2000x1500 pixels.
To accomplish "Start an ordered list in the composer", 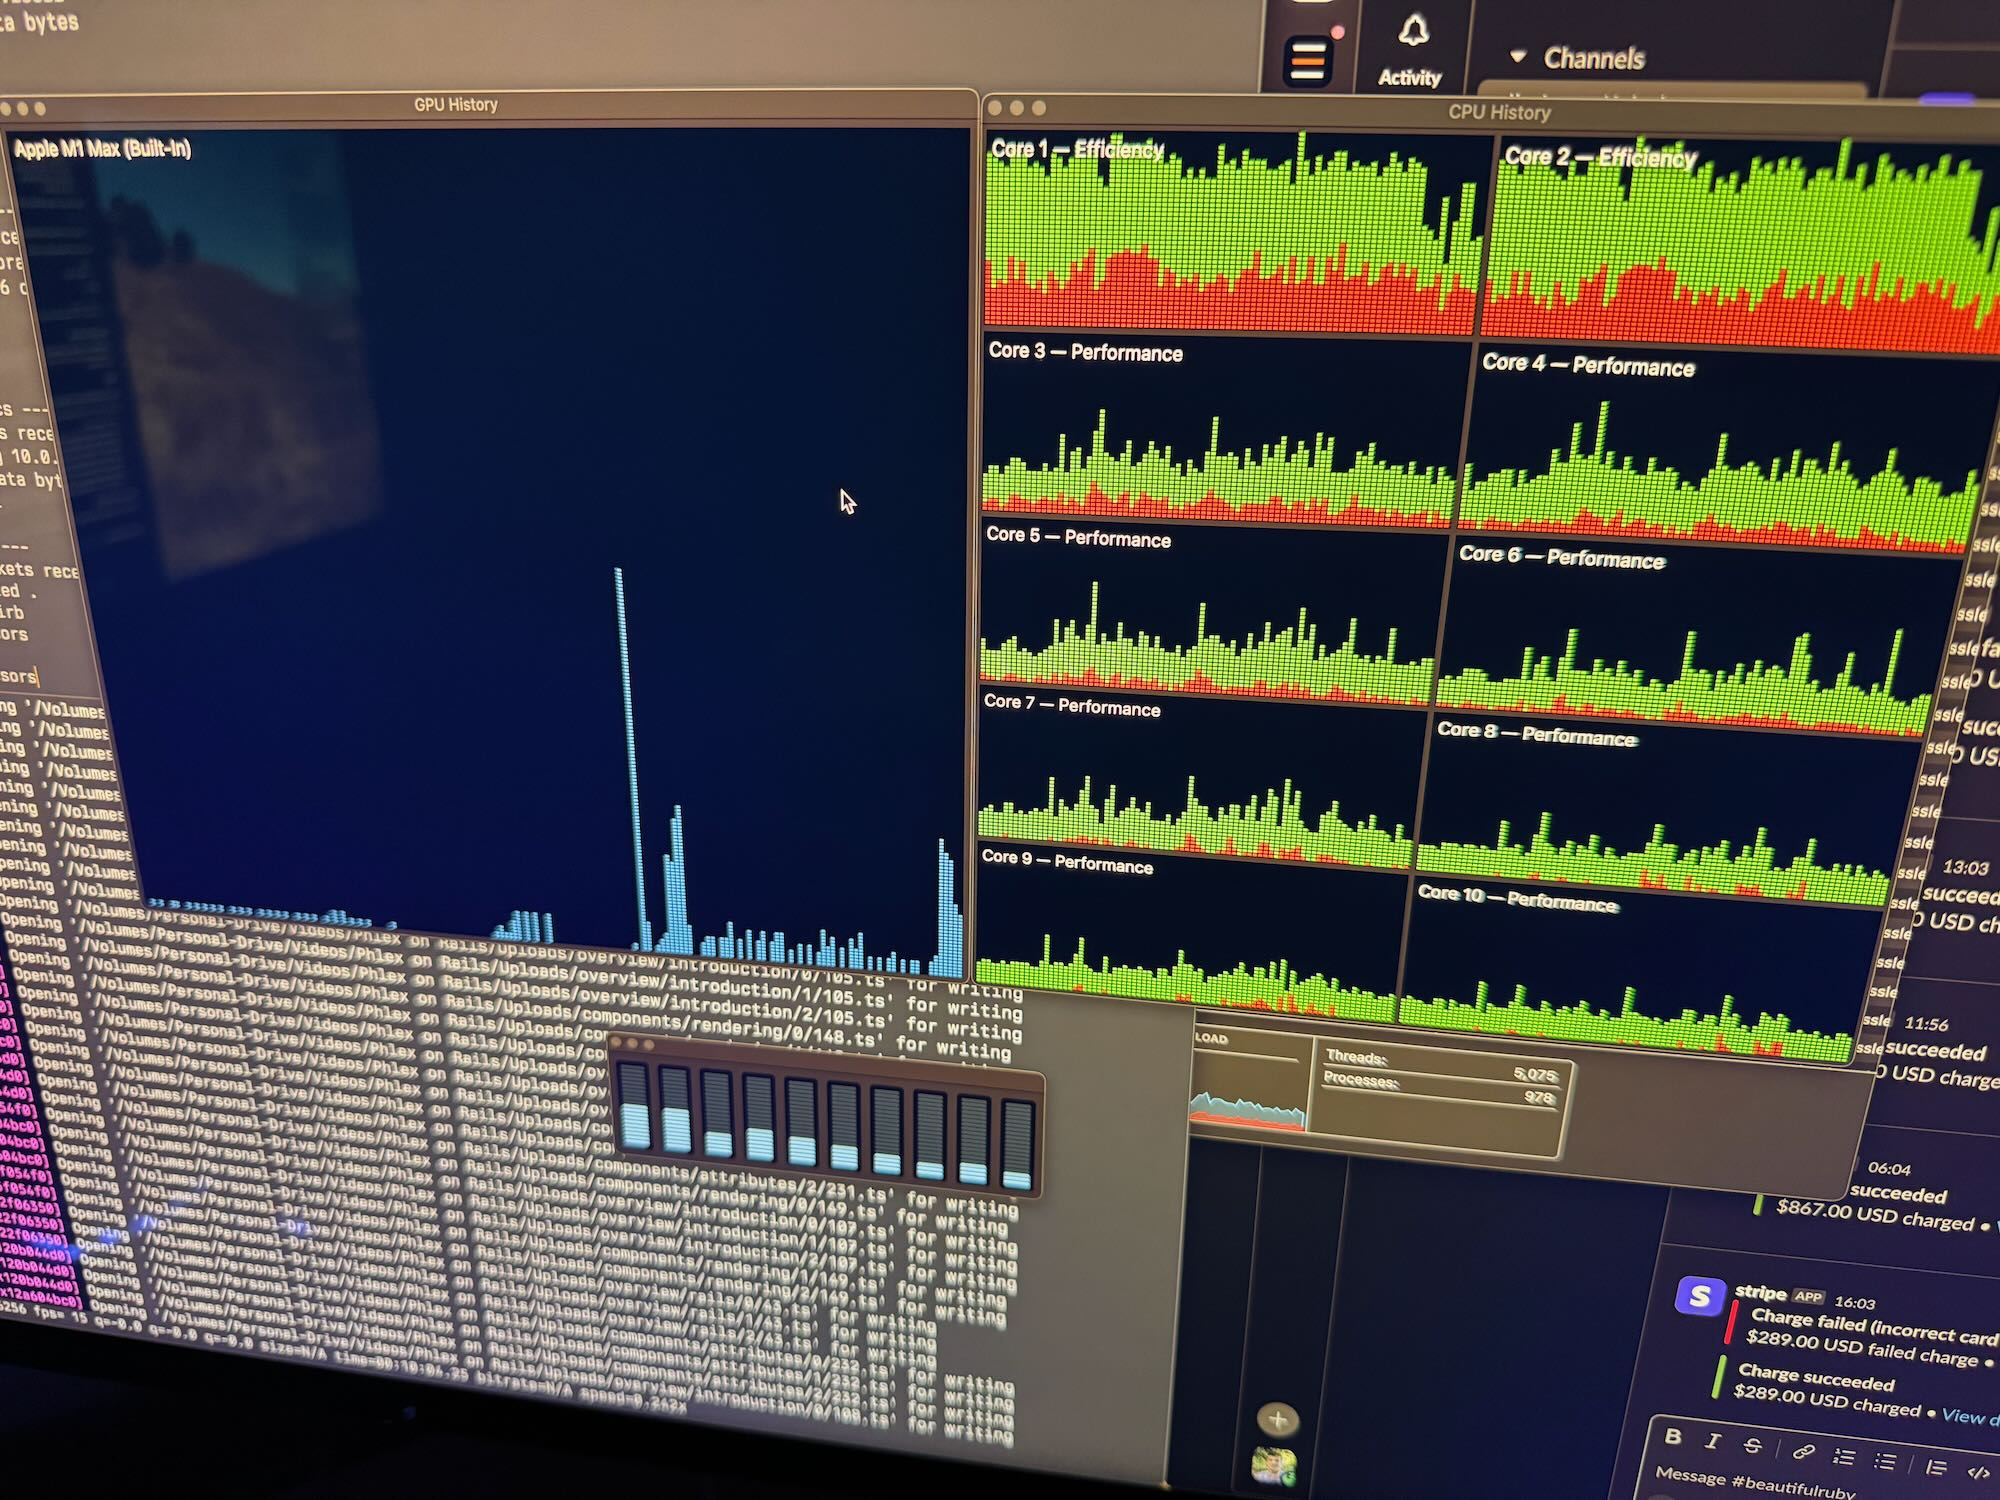I will click(1844, 1456).
